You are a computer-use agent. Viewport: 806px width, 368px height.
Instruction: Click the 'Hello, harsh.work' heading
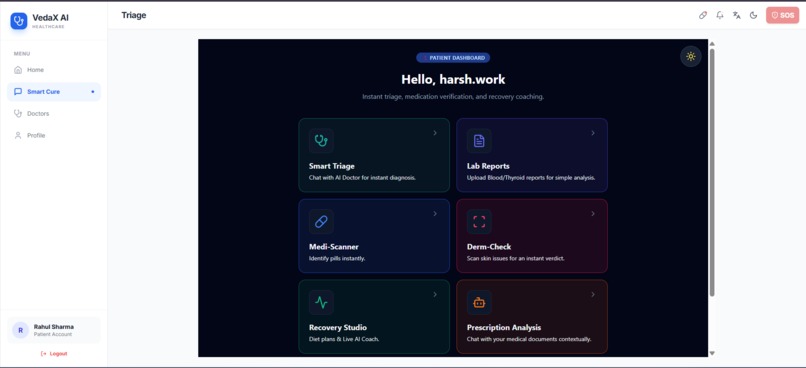point(453,80)
